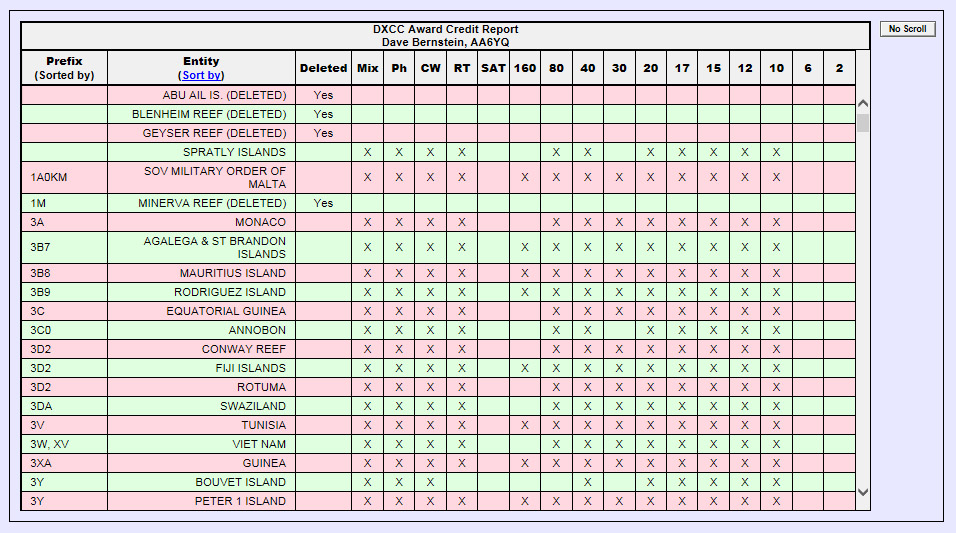The height and width of the screenshot is (533, 956).
Task: Click the 3B7 prefix cell
Action: [x=64, y=248]
